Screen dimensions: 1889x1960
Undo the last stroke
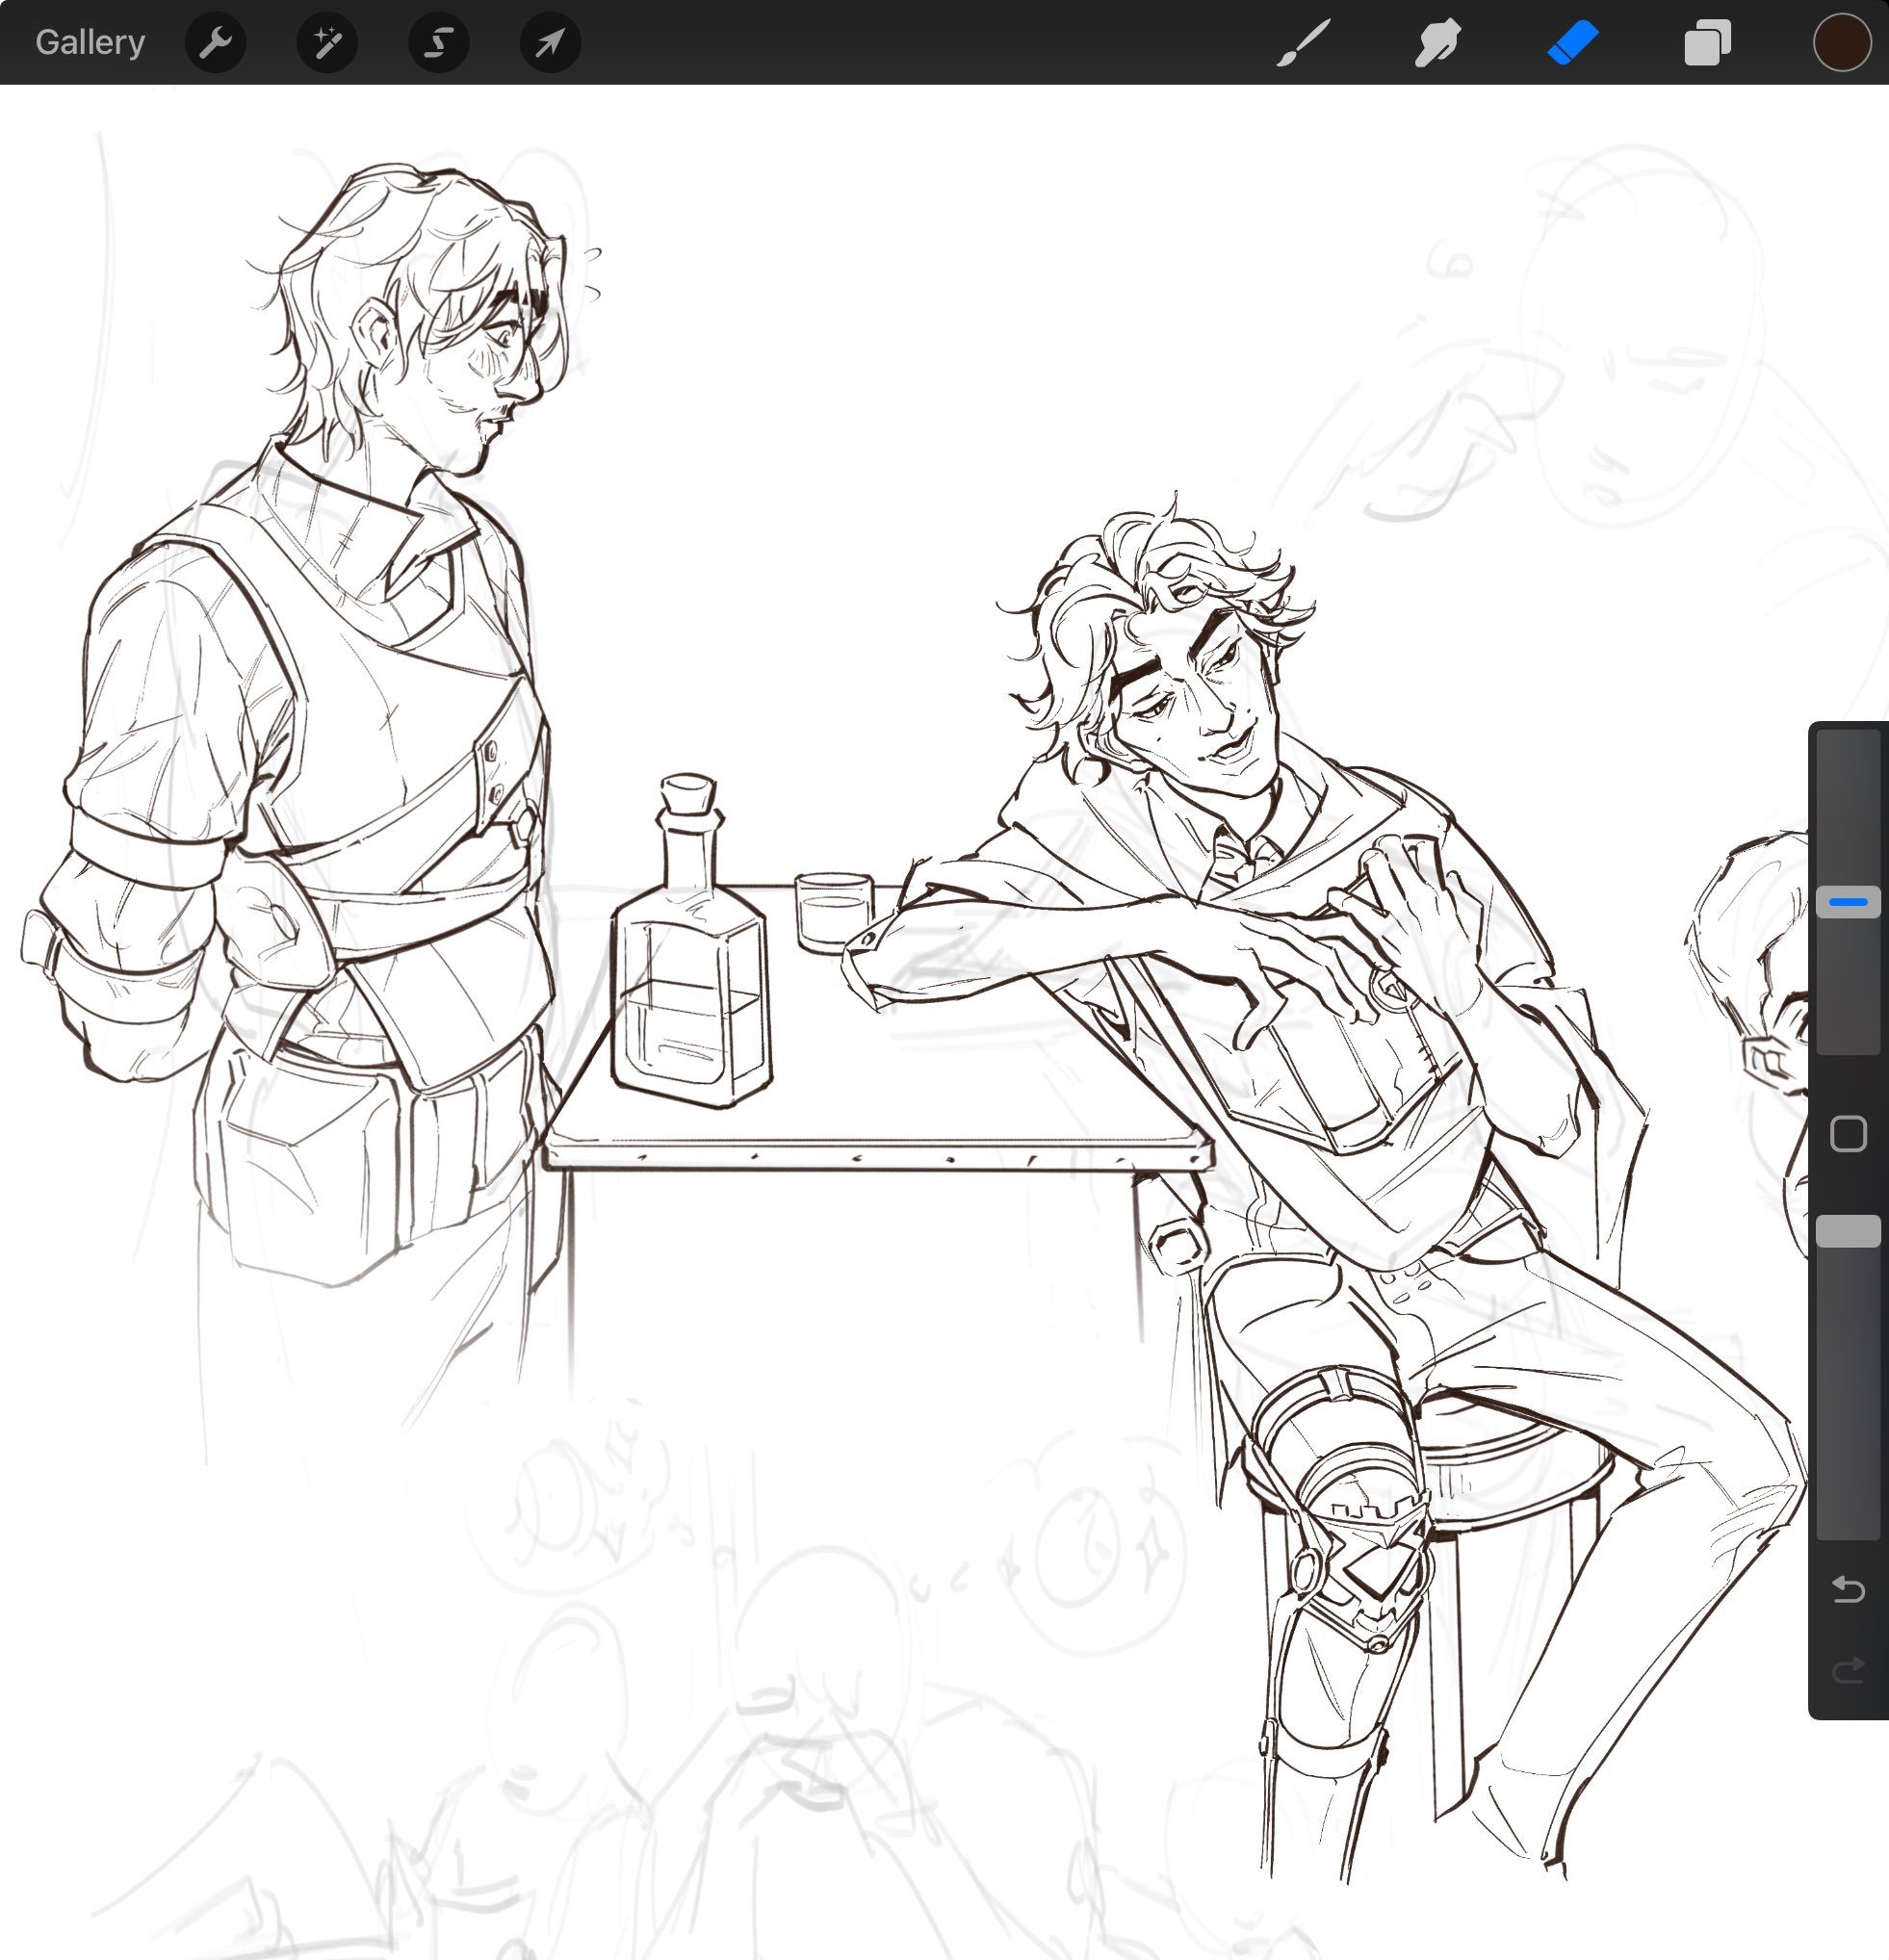click(x=1848, y=1589)
